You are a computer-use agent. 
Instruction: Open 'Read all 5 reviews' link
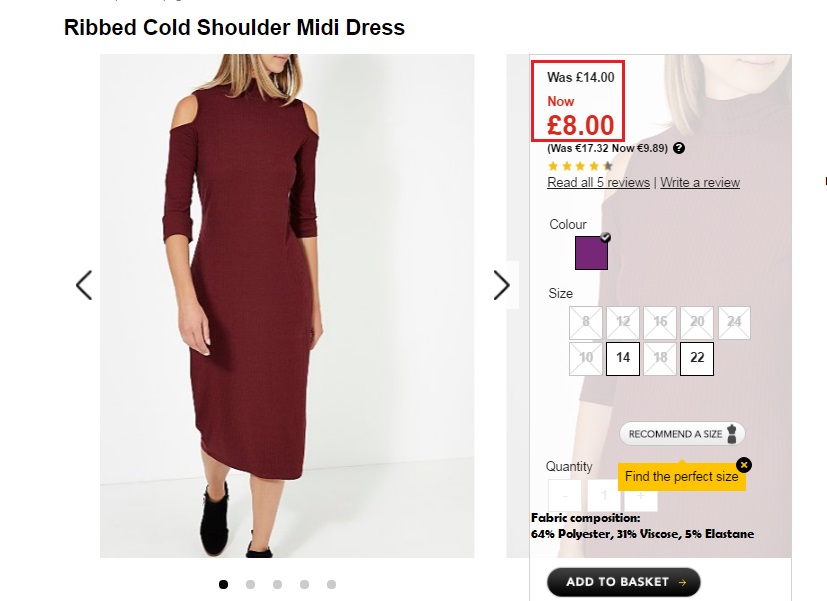pyautogui.click(x=598, y=183)
